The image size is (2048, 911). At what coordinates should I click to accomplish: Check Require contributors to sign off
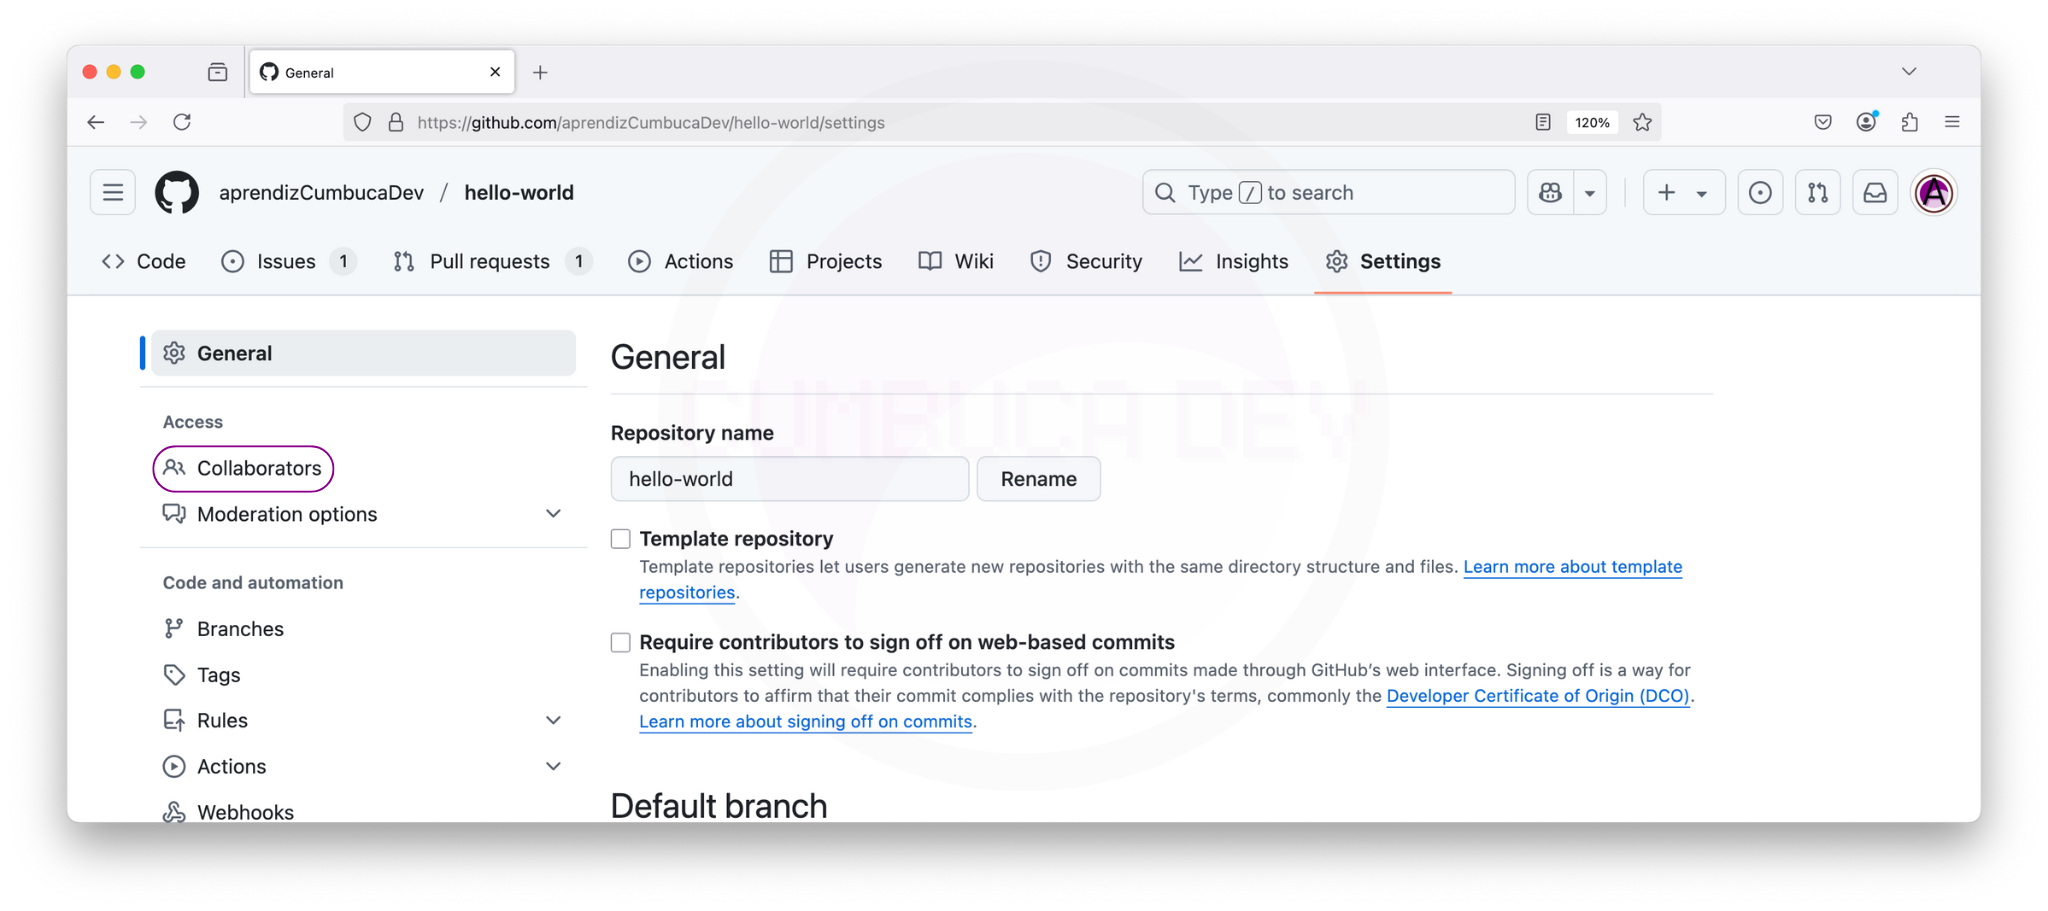pyautogui.click(x=621, y=642)
